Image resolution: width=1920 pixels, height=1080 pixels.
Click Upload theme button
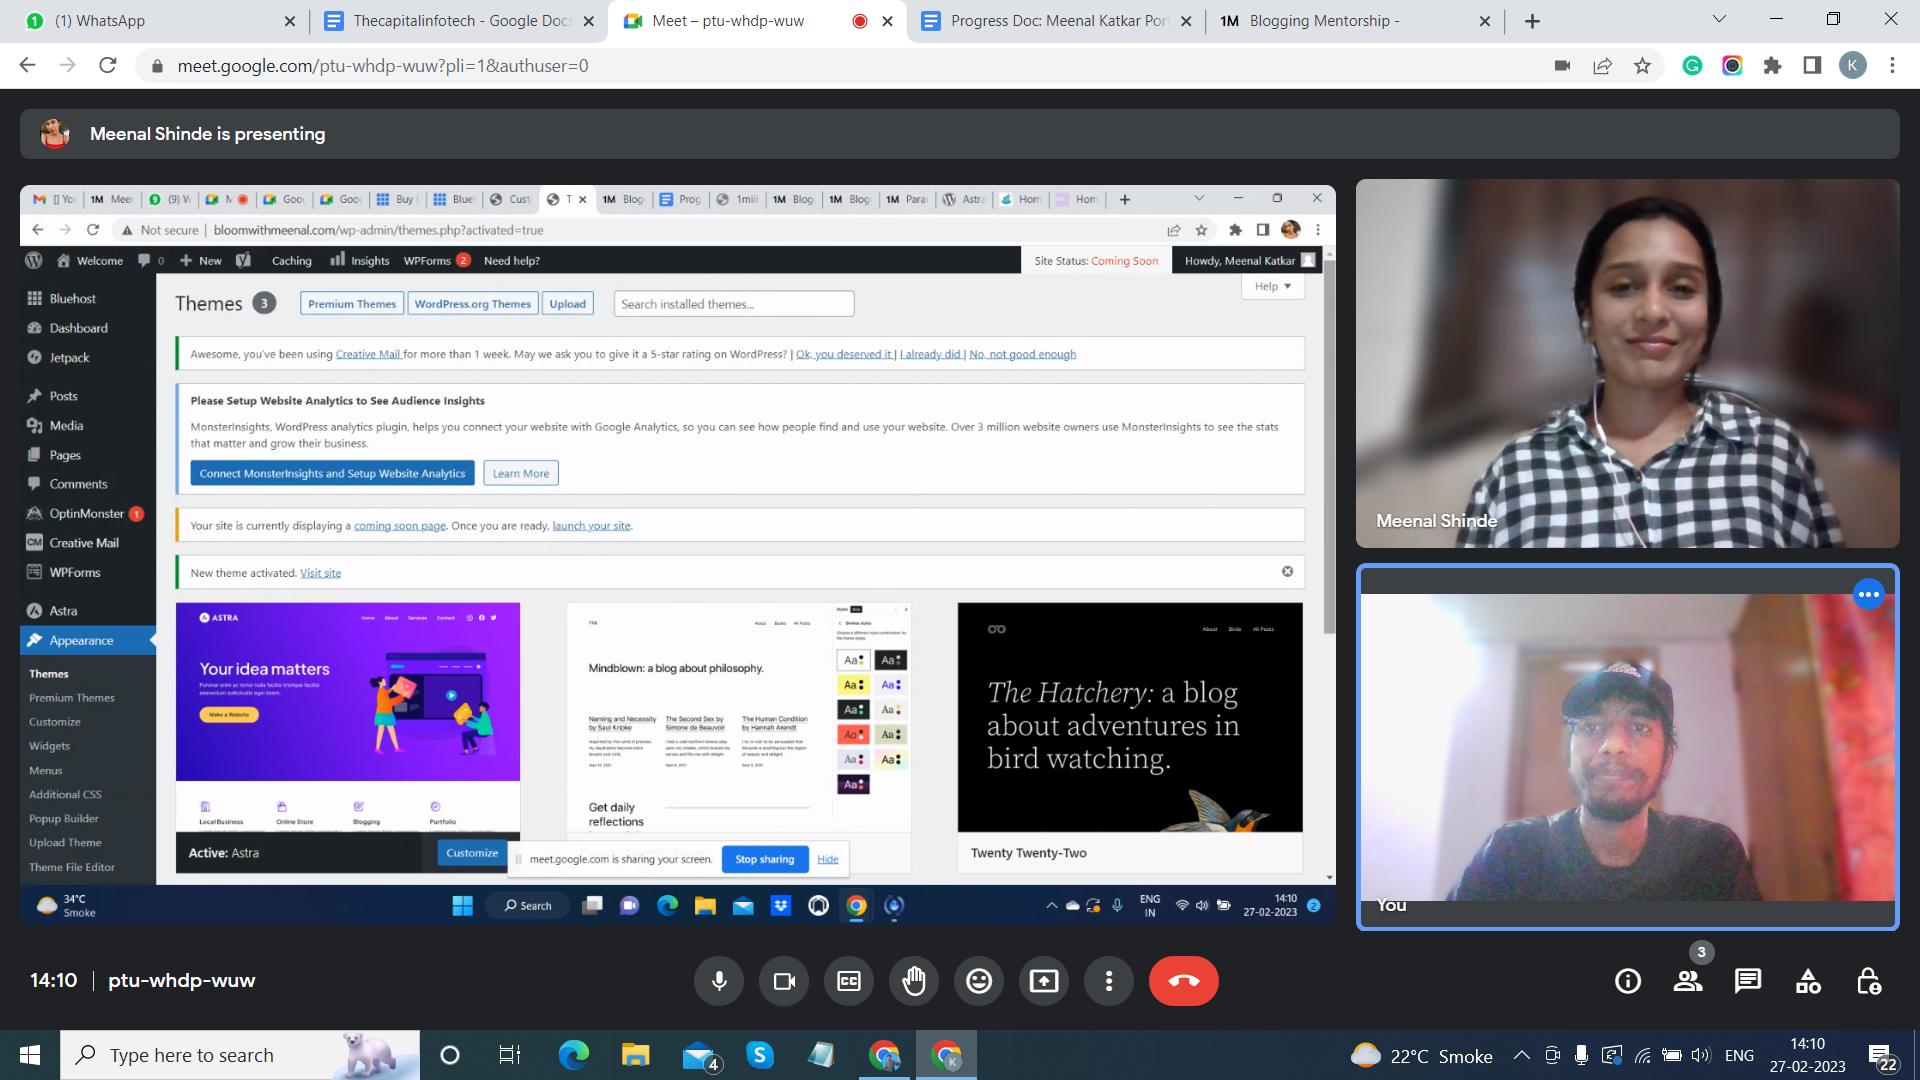[x=567, y=304]
